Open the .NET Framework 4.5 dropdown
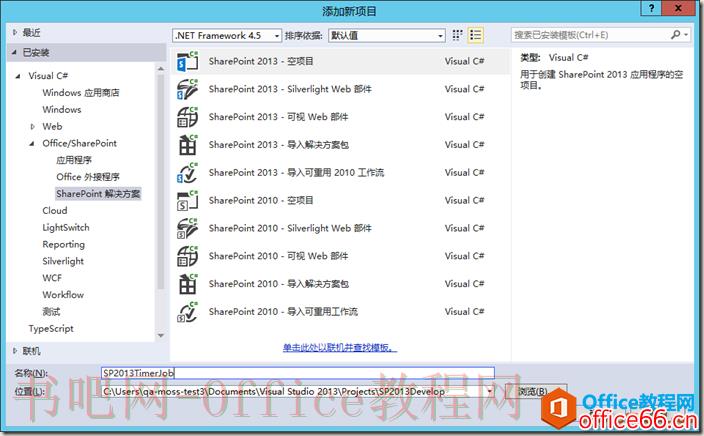The height and width of the screenshot is (436, 704). 227,35
